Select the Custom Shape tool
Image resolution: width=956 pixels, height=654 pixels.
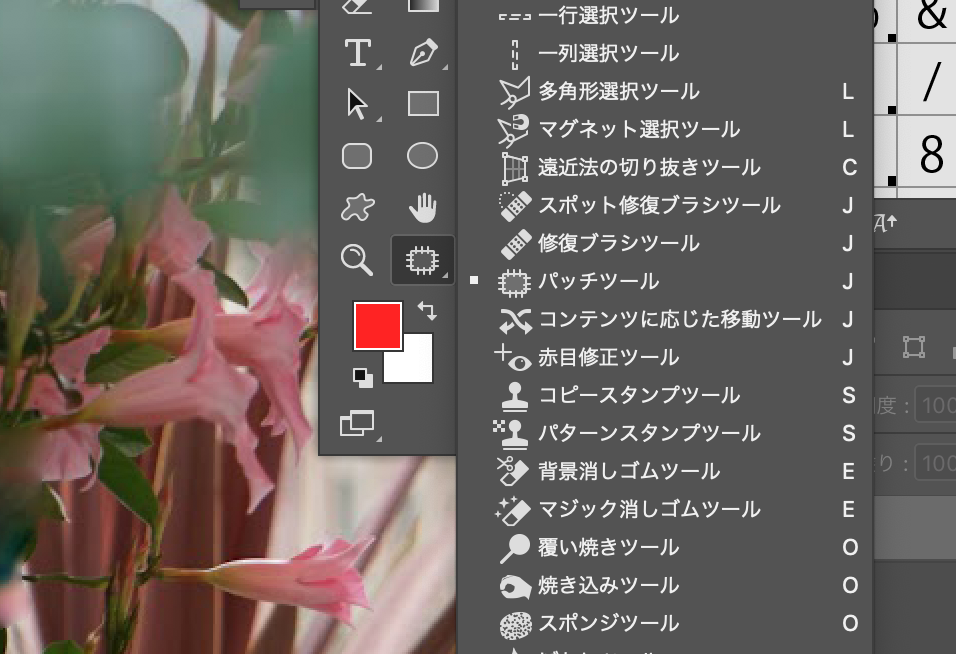(357, 208)
